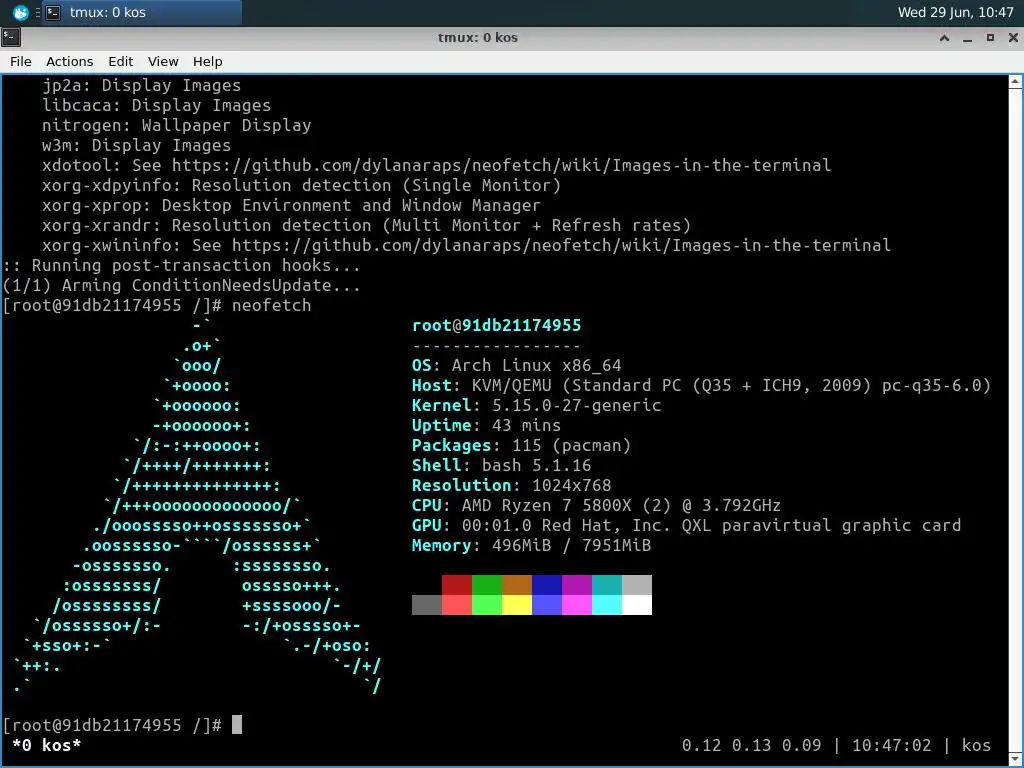Click the 'GPU: 00:01.0 Red Hat' line

(686, 526)
